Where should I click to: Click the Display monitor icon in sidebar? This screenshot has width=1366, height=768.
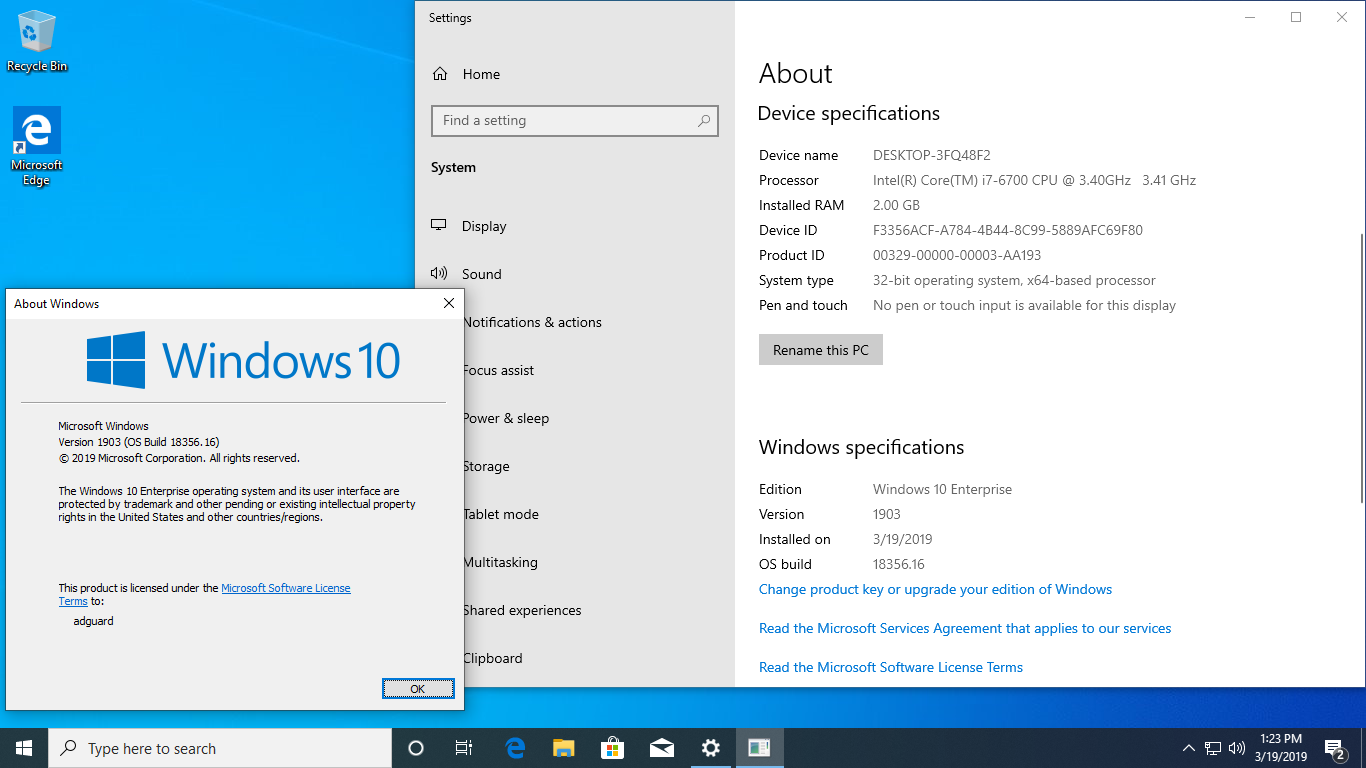point(439,226)
